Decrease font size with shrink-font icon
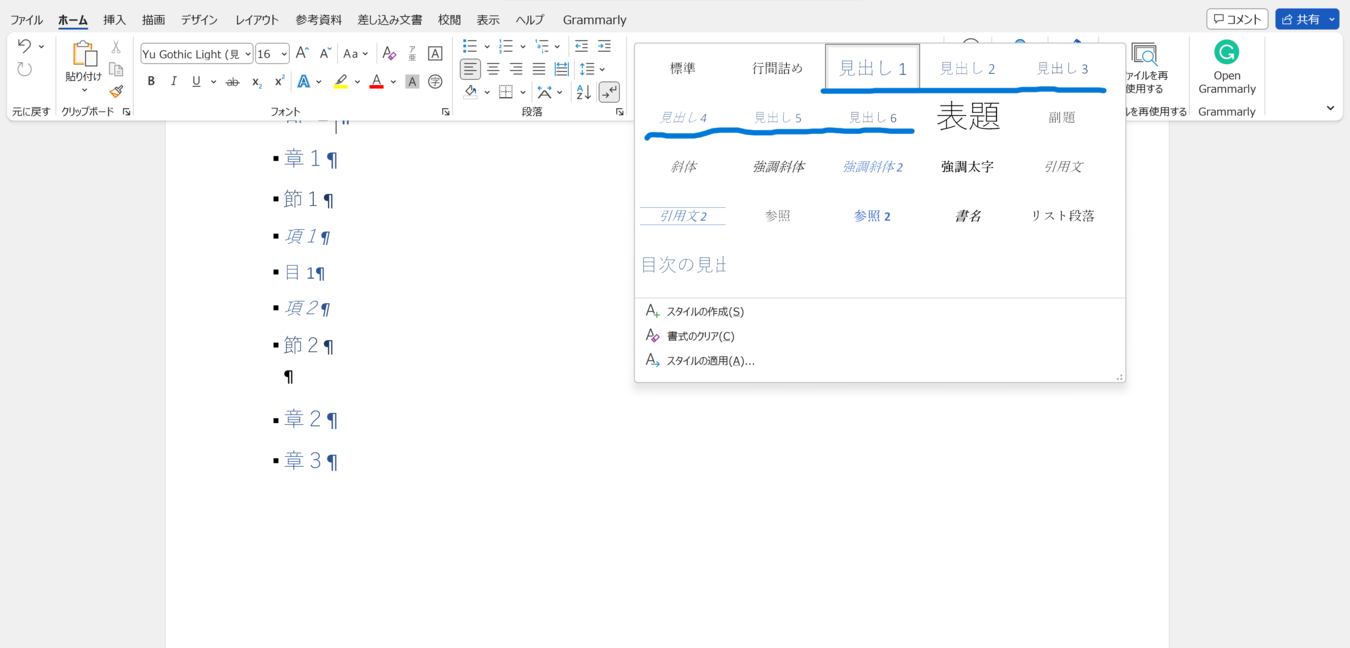1350x648 pixels. 325,54
